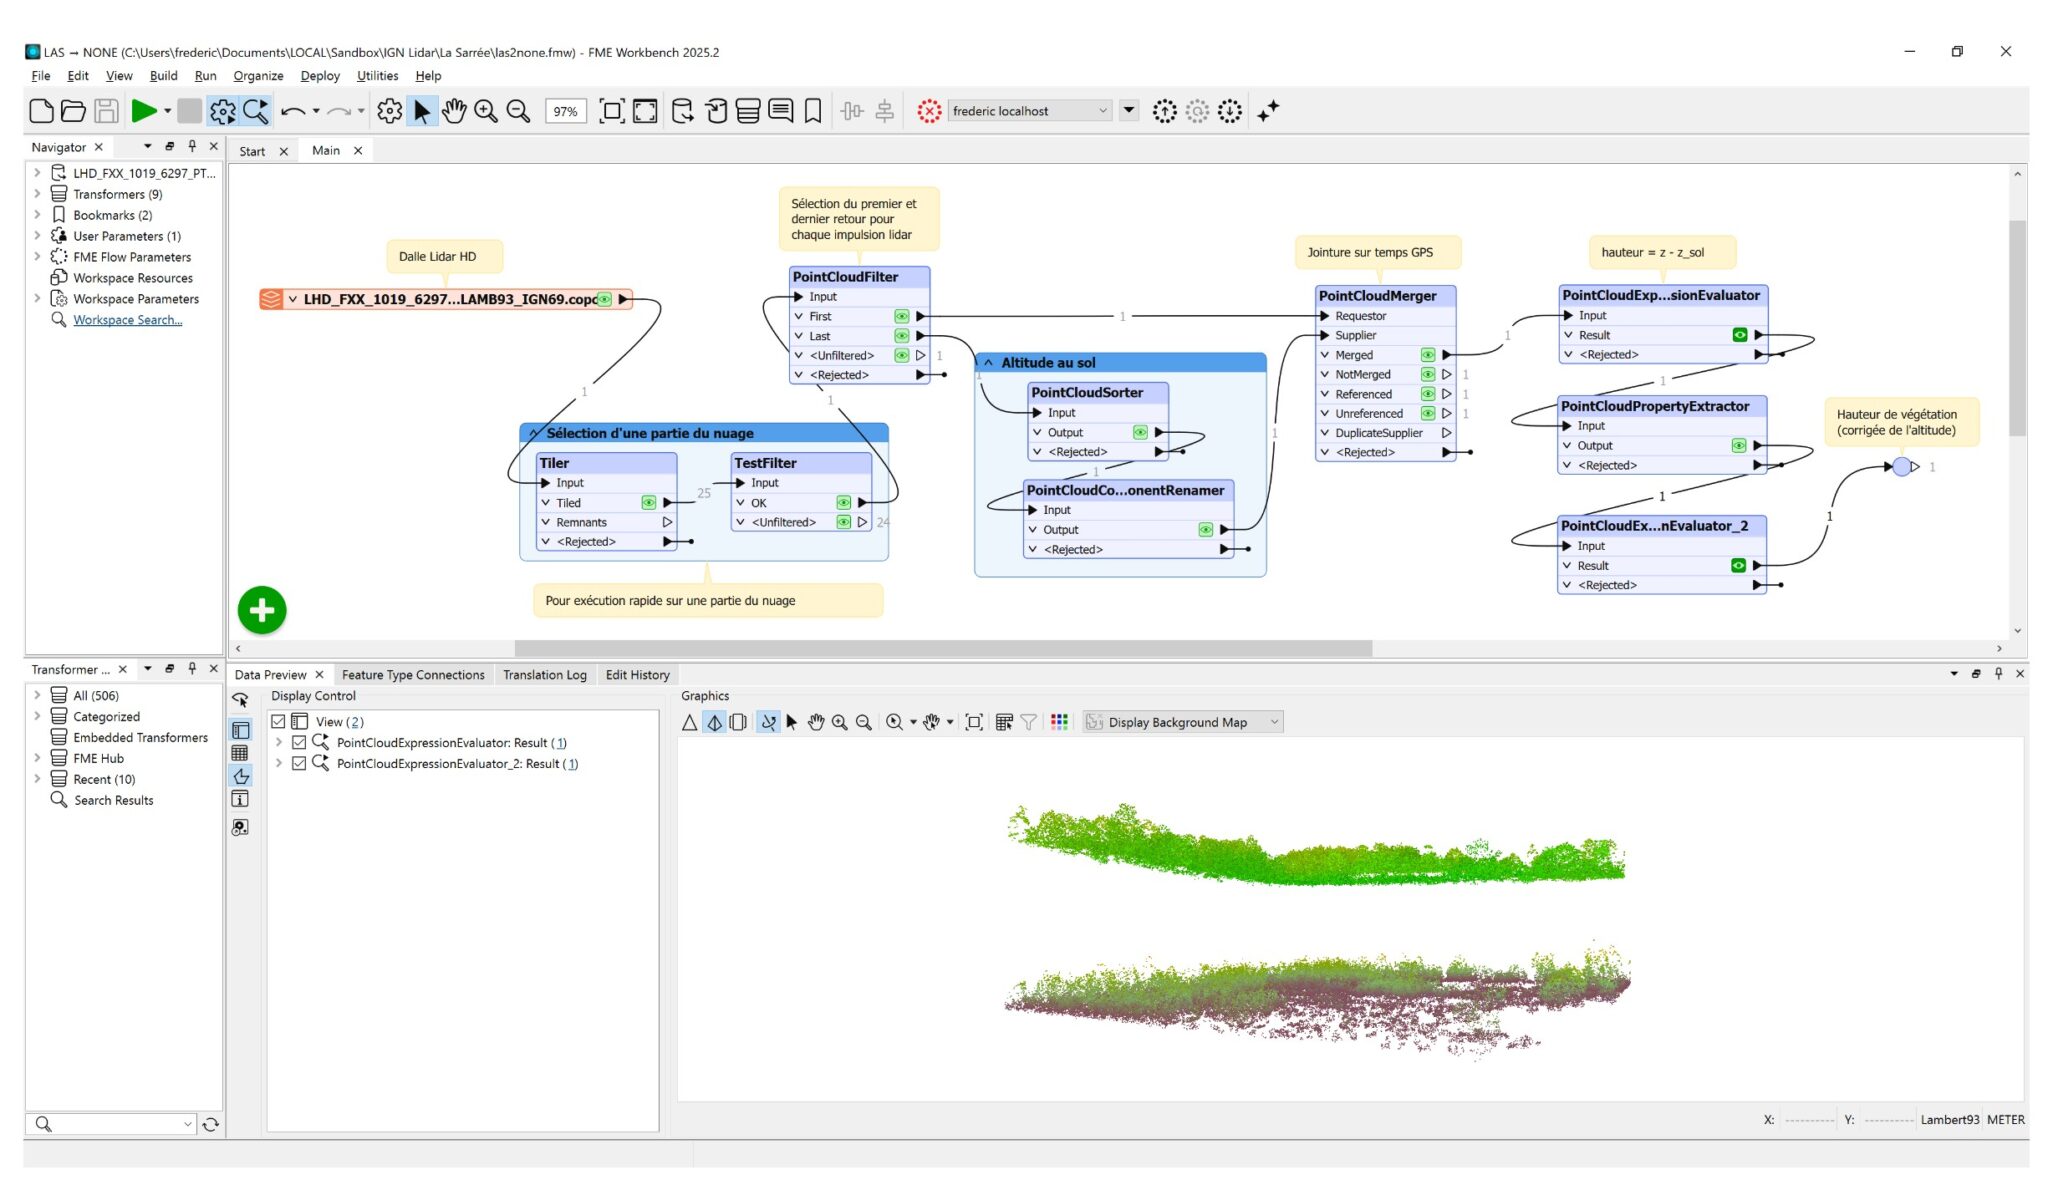Screen dimensions: 2048x1180
Task: Select the Zoom In magnifier in Graphics toolbar
Action: (840, 722)
